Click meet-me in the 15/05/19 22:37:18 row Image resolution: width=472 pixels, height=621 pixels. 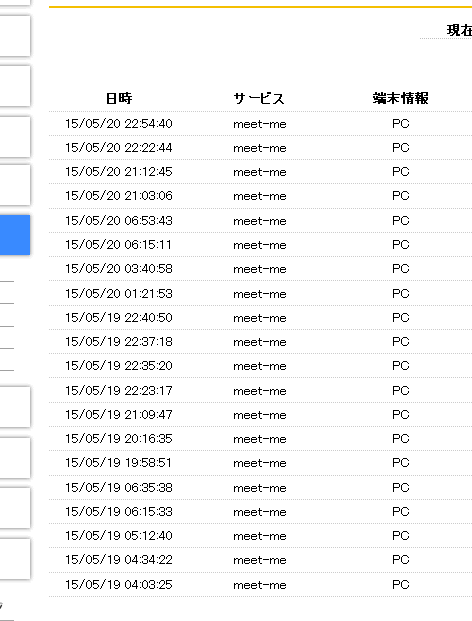click(x=259, y=342)
